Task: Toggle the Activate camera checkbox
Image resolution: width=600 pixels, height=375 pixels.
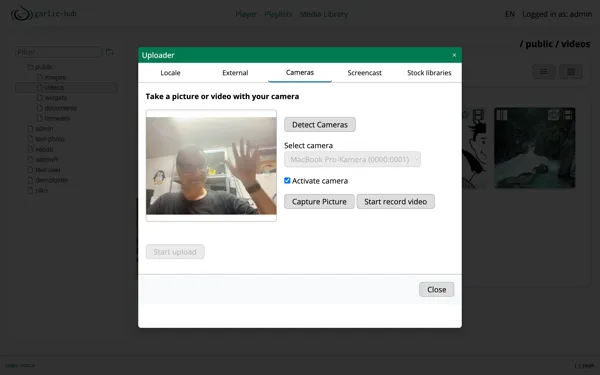Action: pos(287,181)
